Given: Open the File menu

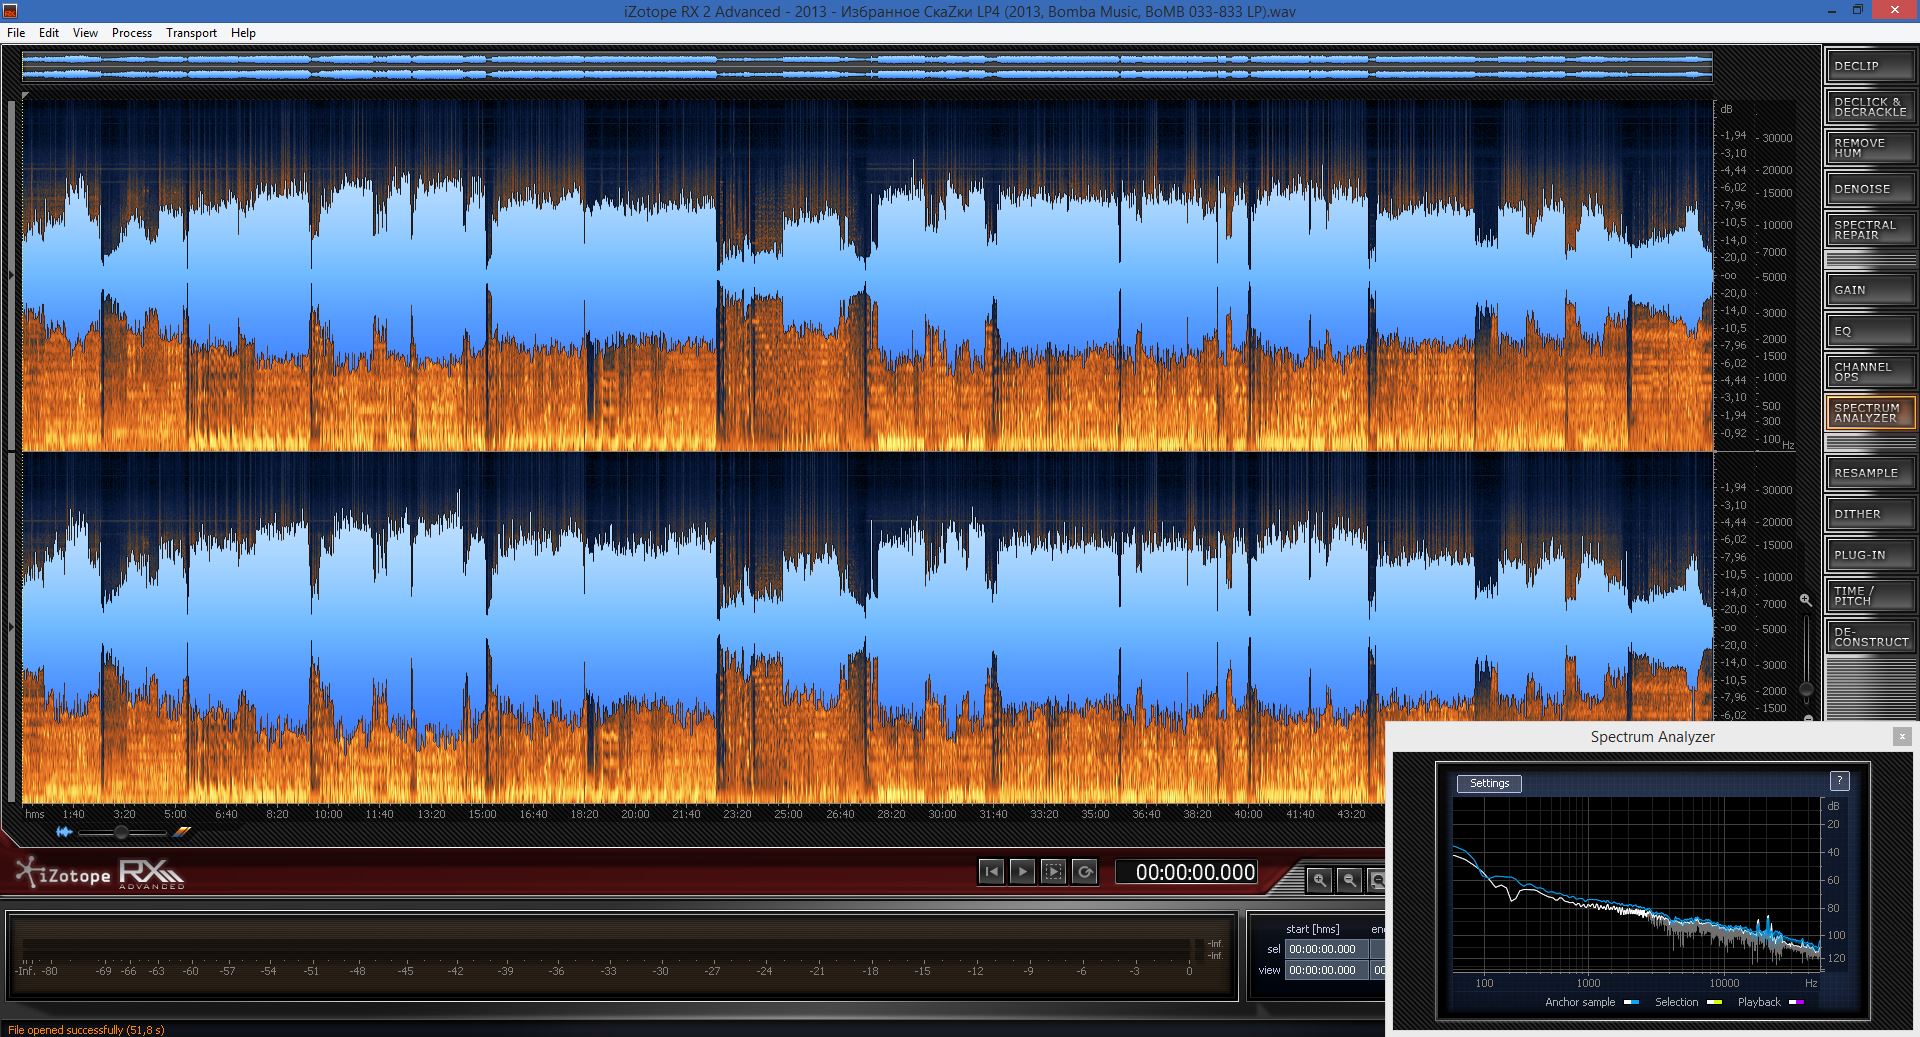Looking at the screenshot, I should click(16, 33).
